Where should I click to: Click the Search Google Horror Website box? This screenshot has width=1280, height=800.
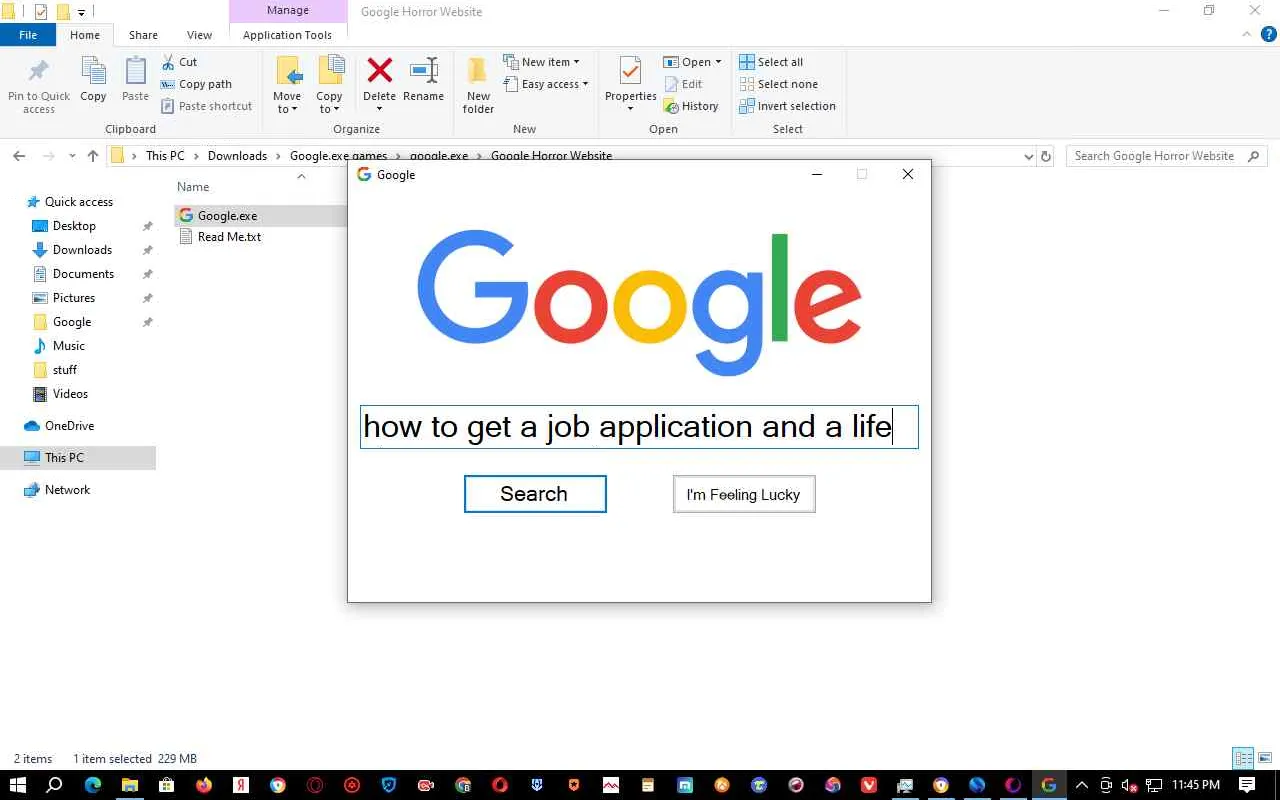point(1166,156)
